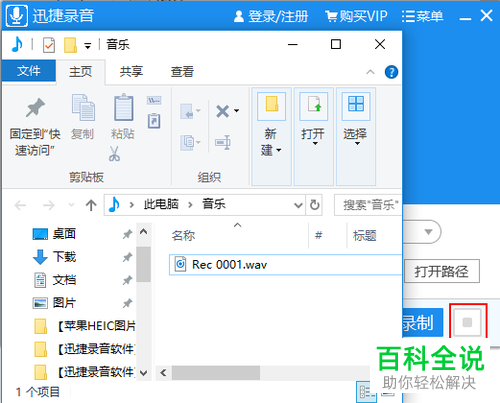This screenshot has height=403, width=500.
Task: Click the 搜索"音乐" search field
Action: coord(368,205)
